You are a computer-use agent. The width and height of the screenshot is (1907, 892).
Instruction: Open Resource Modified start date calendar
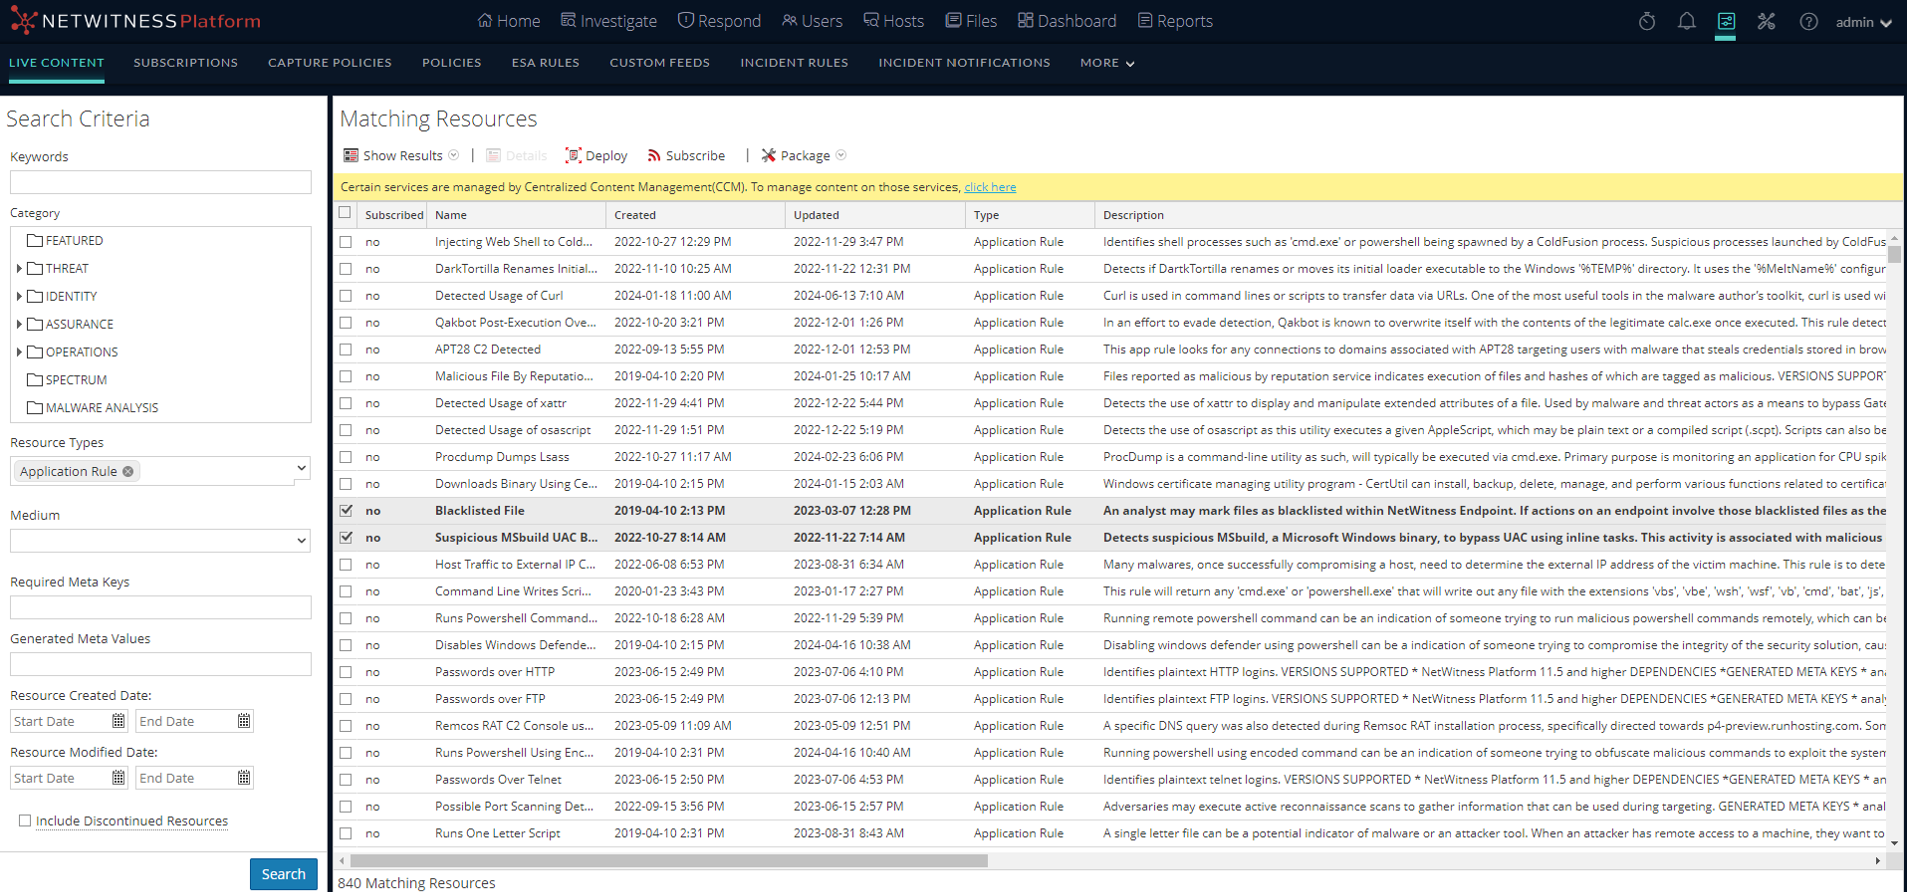pos(118,778)
